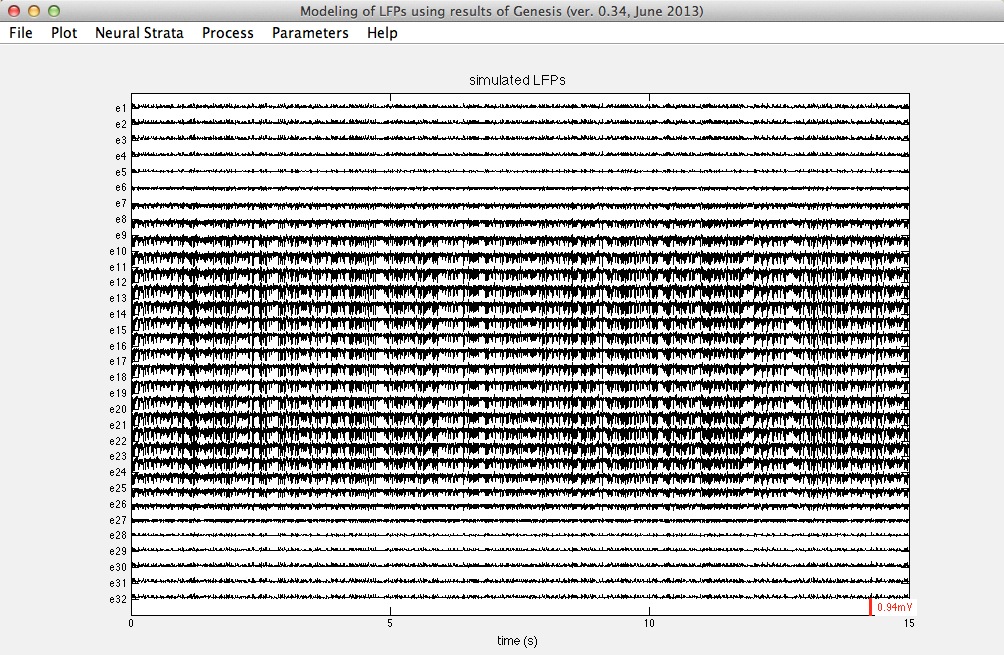The image size is (1004, 655).
Task: Click the 'simulated LFPs' plot title
Action: 518,80
